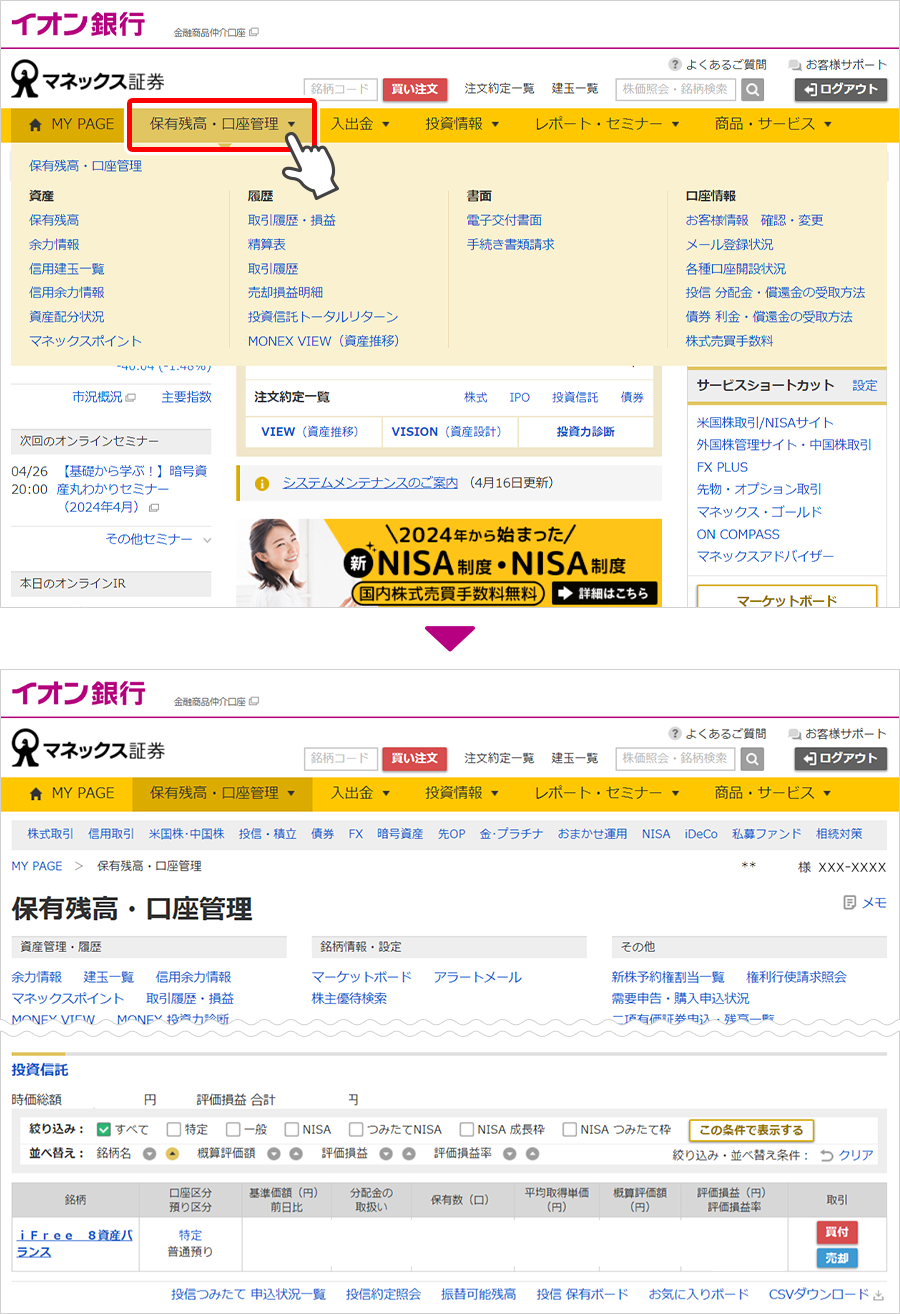Screen dimensions: 900x1314
Task: Expand 入出金 menu in upper screenshot
Action: pos(360,124)
